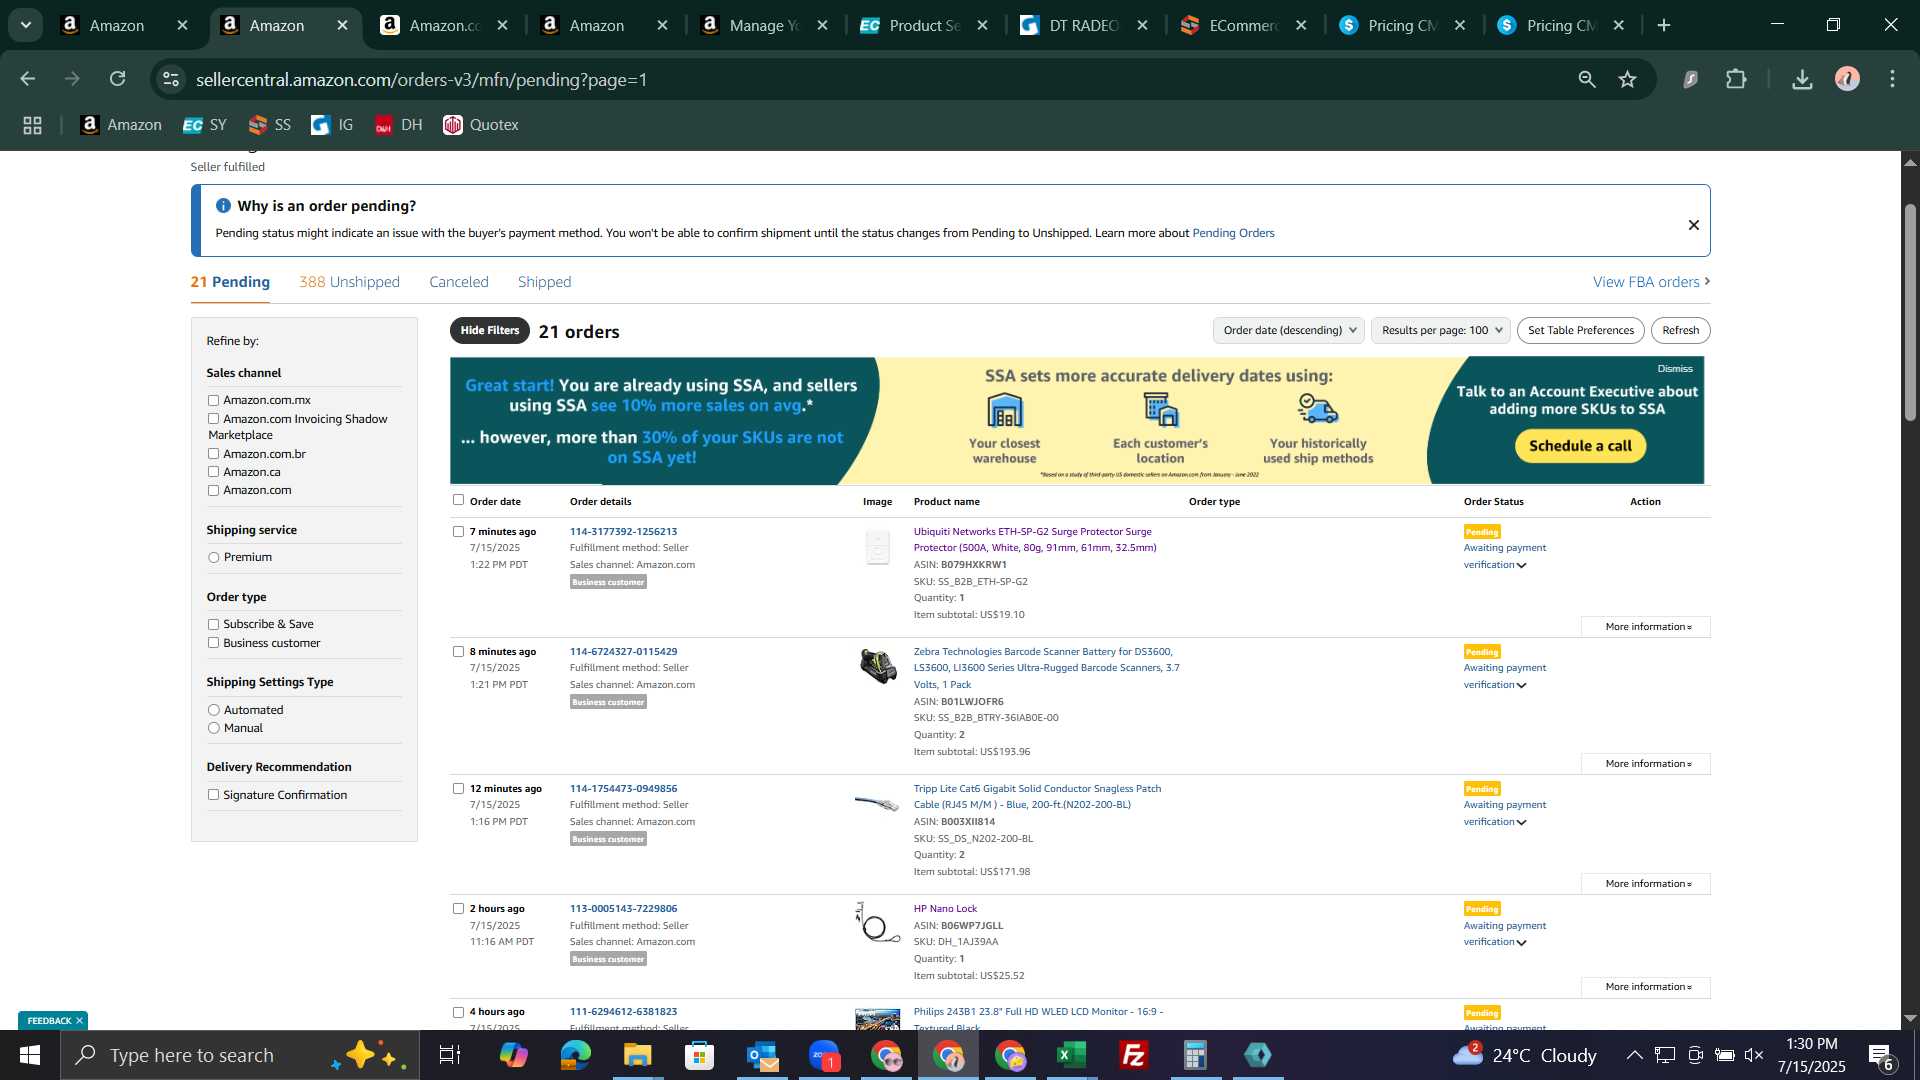The image size is (1920, 1080).
Task: Close the 'Why is an order pending' notice
Action: [1693, 225]
